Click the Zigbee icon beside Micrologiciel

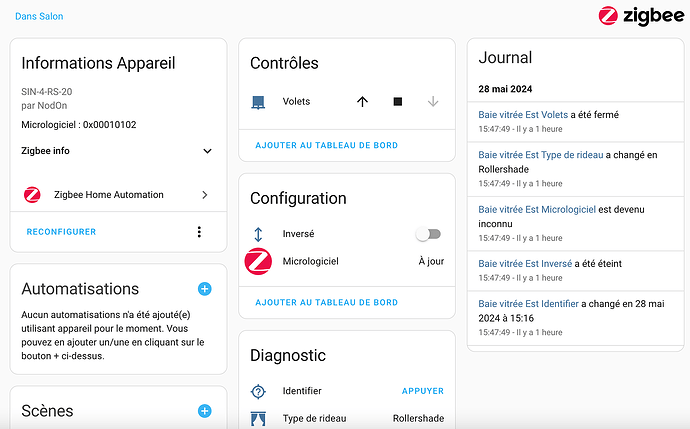point(258,261)
